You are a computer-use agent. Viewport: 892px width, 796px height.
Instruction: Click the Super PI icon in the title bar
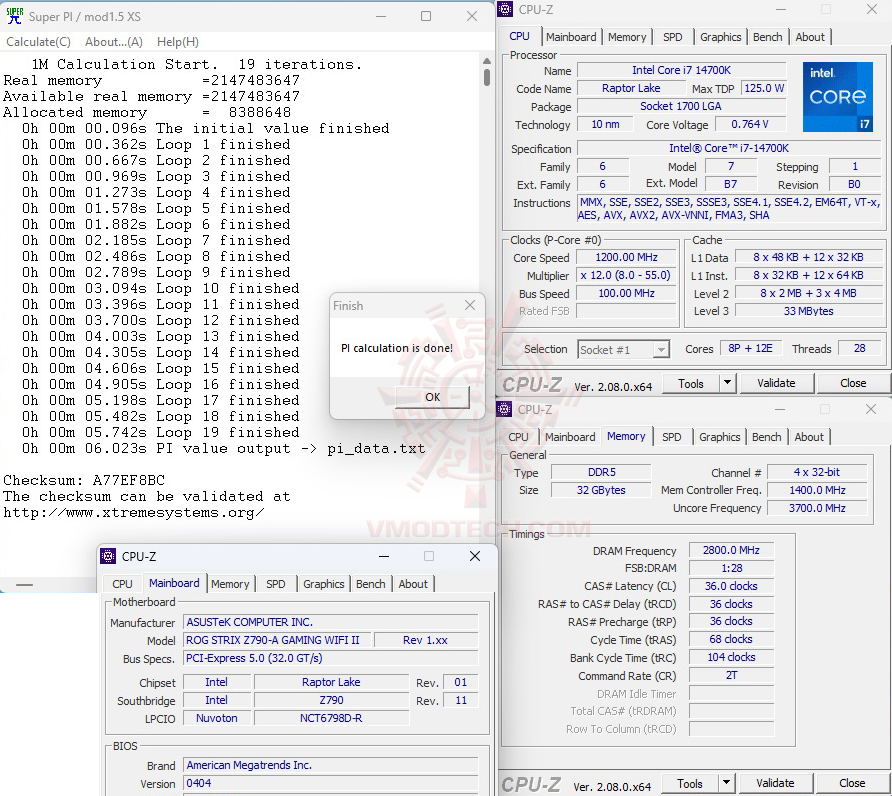pos(14,15)
